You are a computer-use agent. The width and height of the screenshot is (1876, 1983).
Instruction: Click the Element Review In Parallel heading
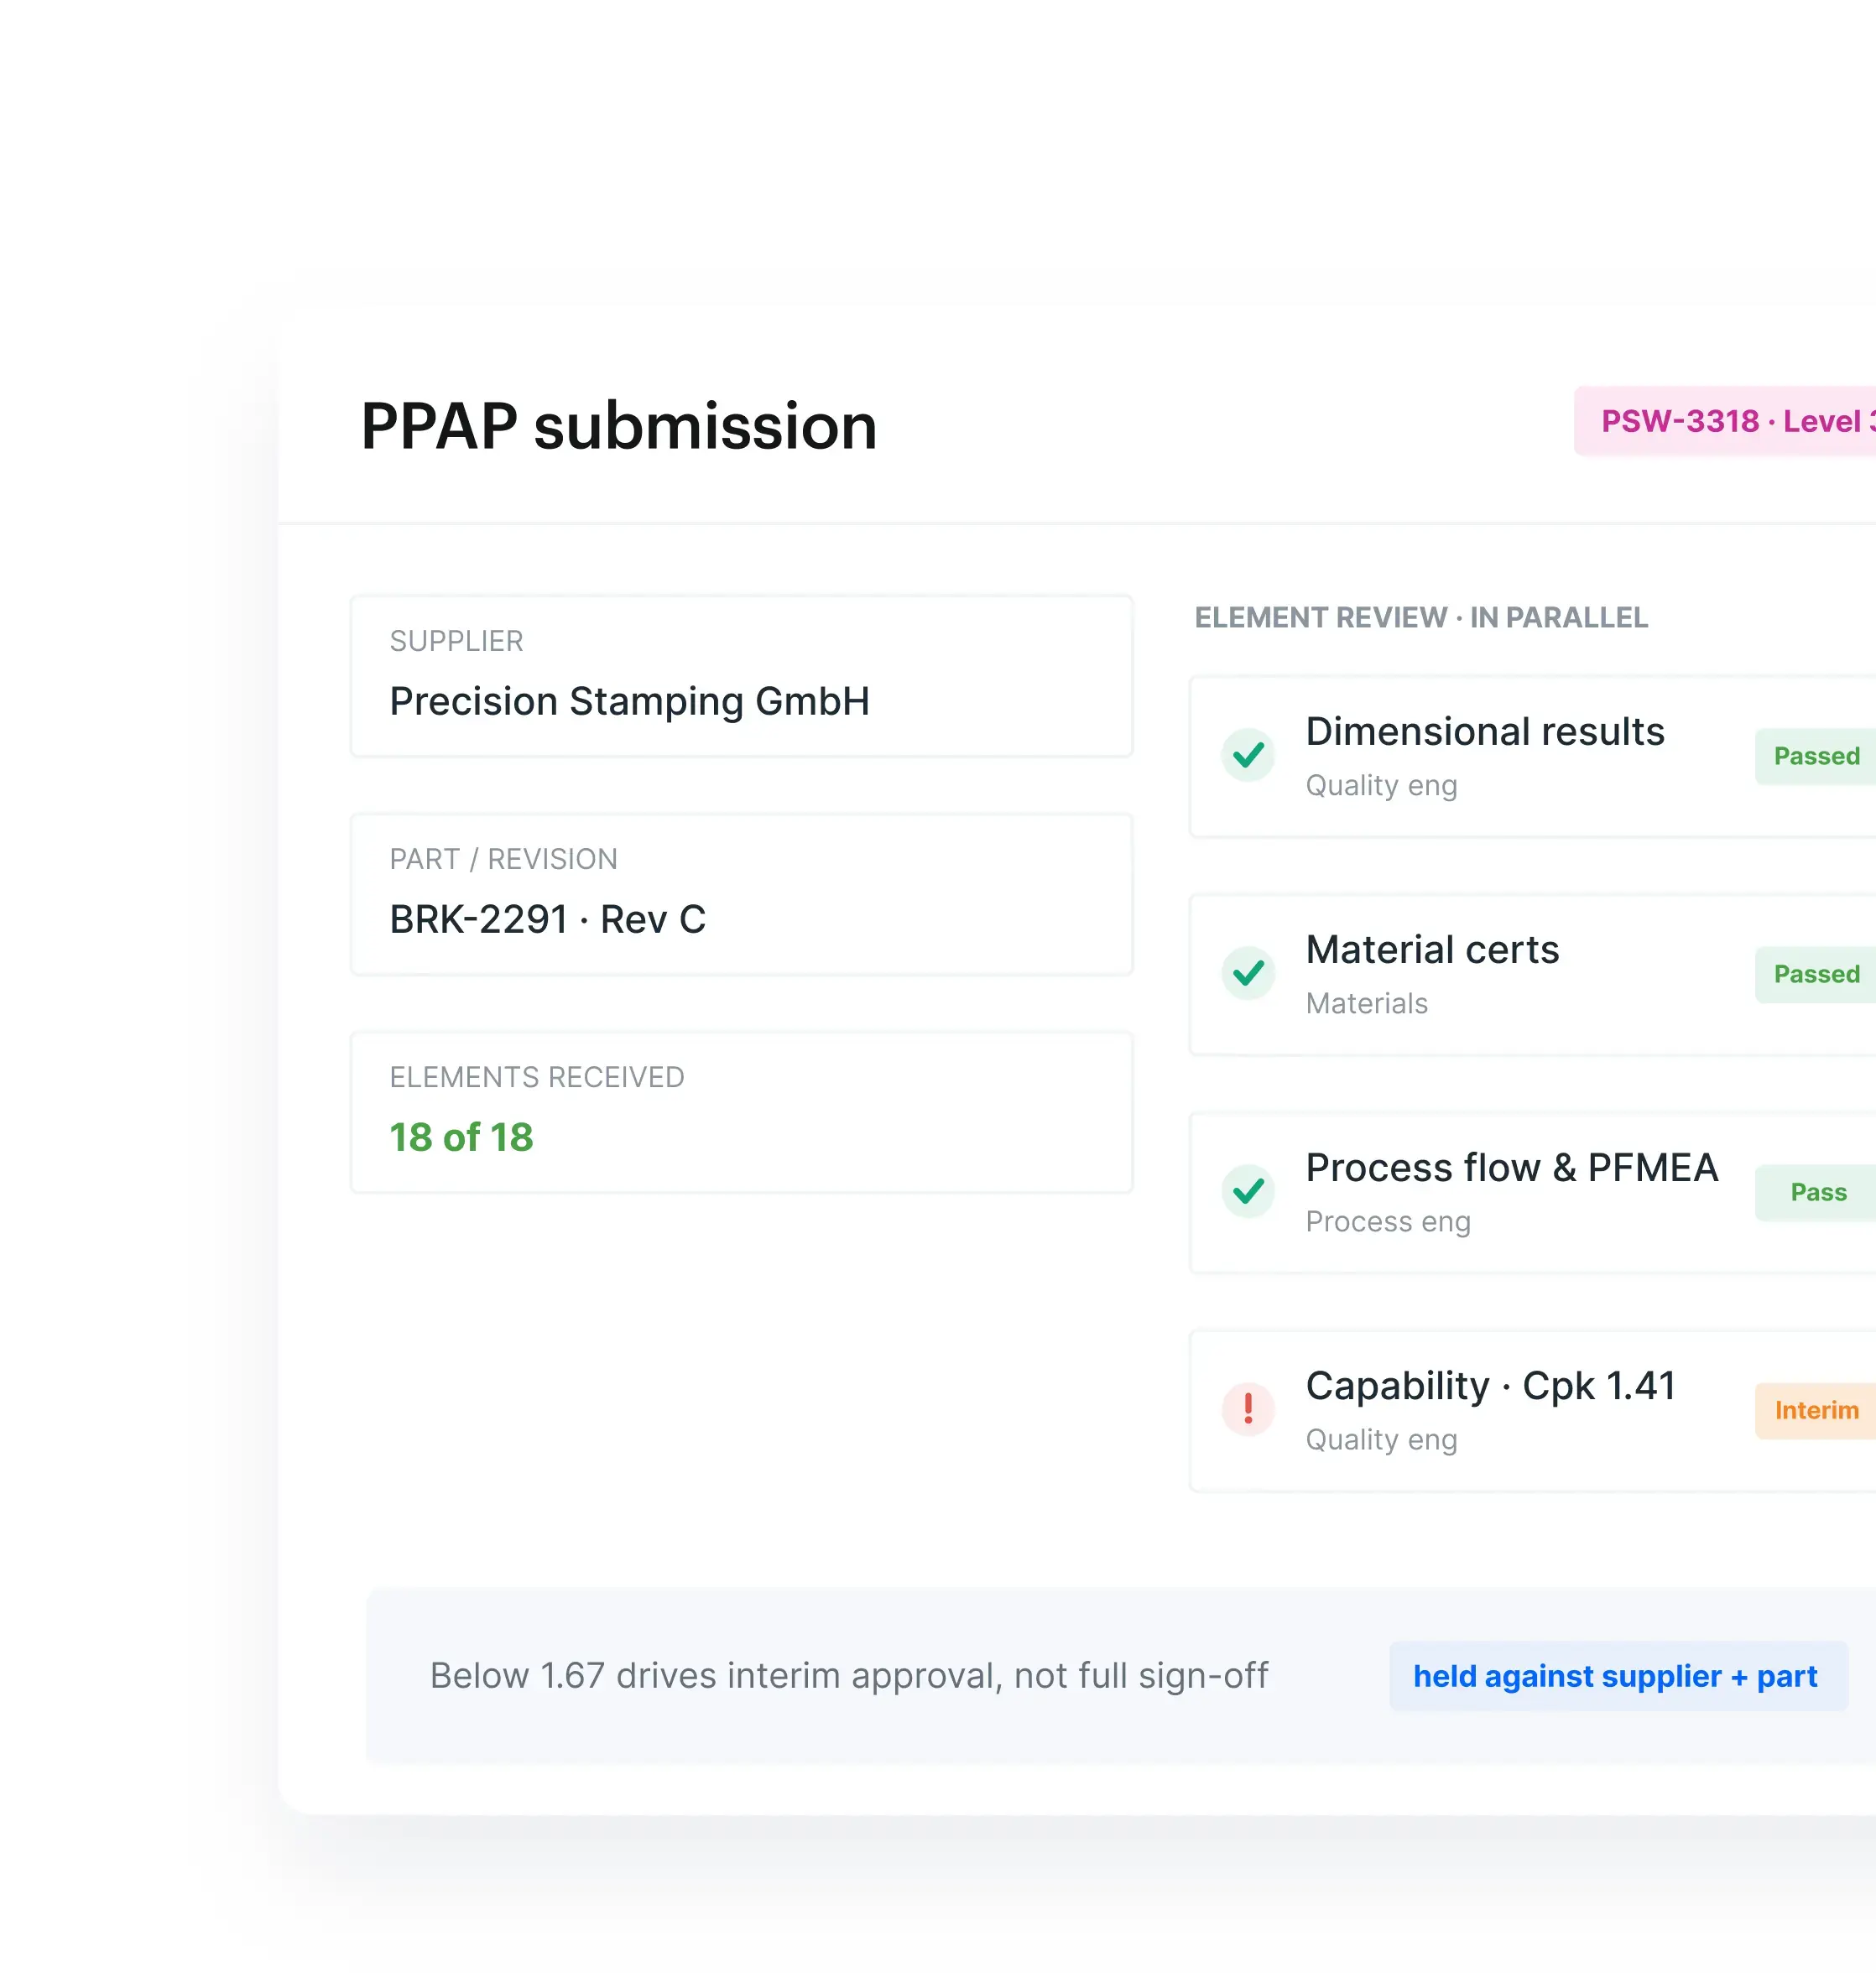(x=1421, y=618)
